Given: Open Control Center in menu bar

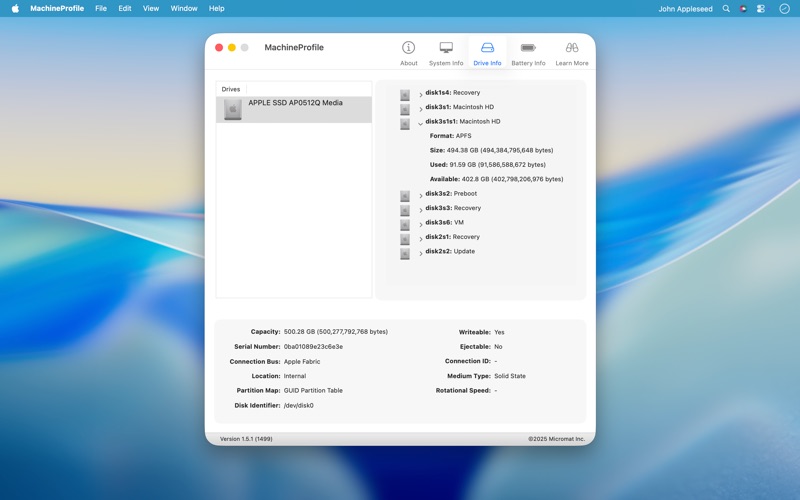Looking at the screenshot, I should pos(761,9).
